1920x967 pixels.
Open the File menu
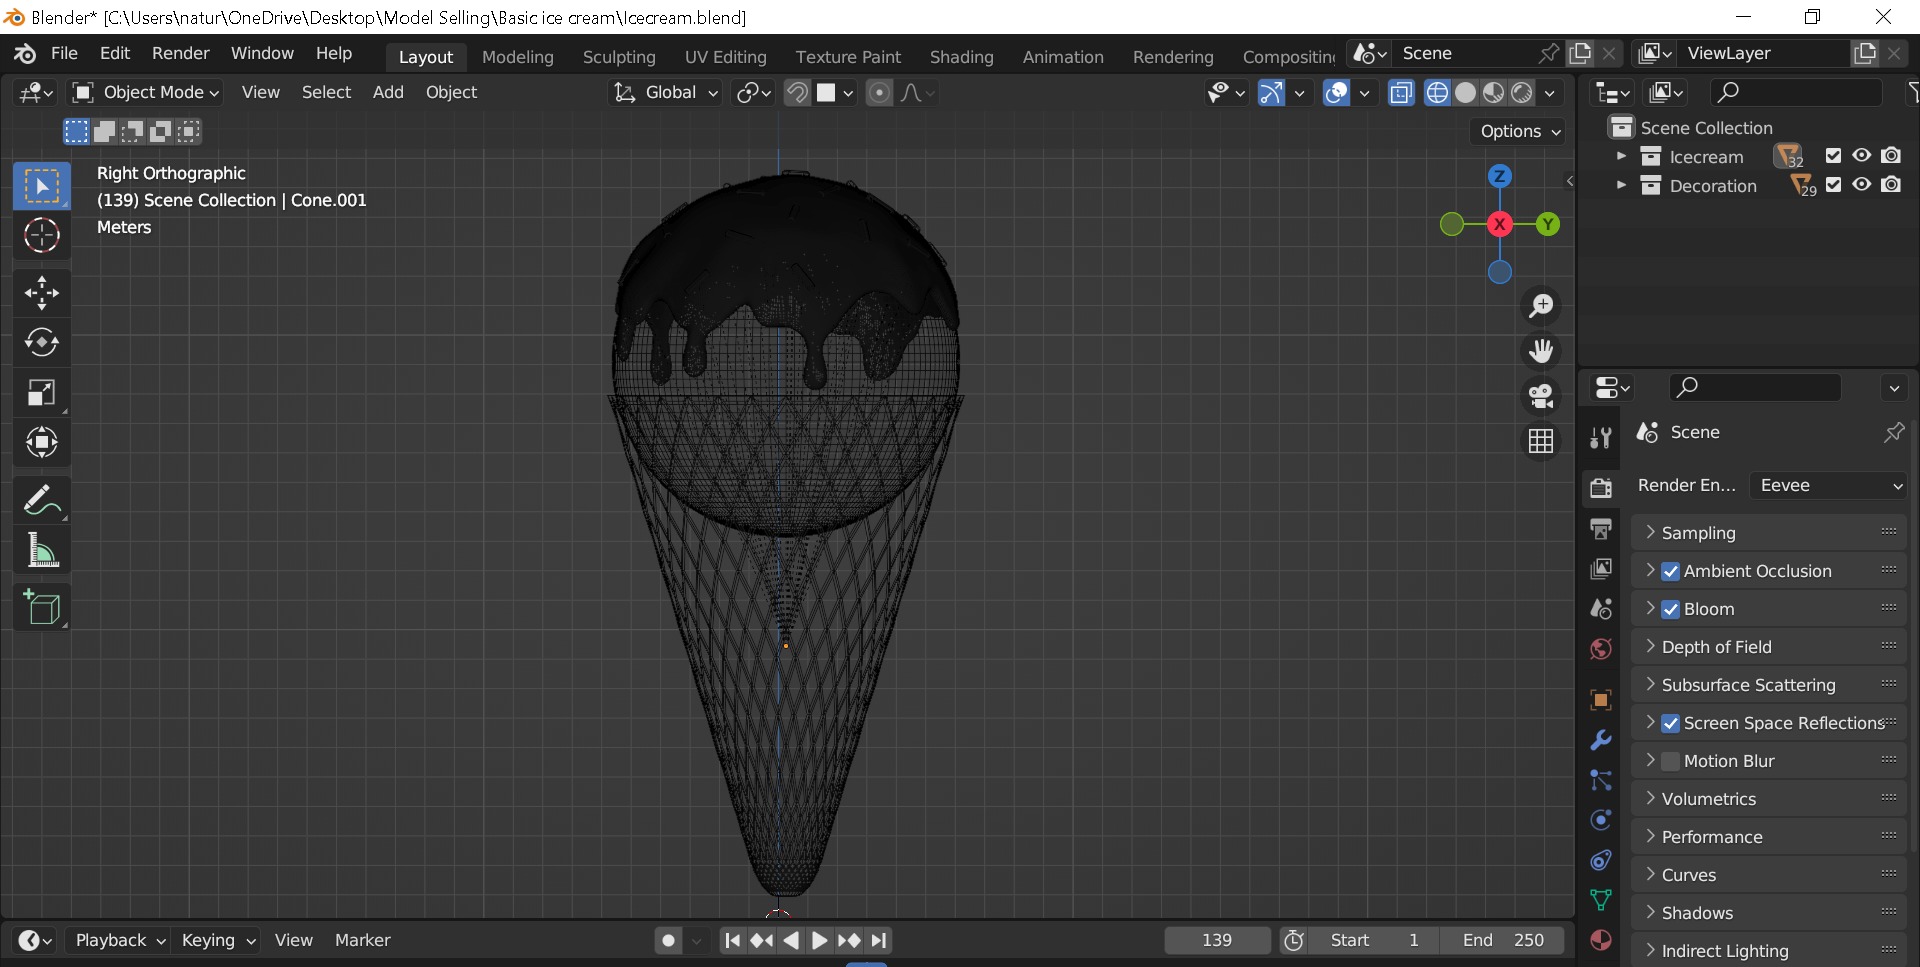tap(64, 54)
